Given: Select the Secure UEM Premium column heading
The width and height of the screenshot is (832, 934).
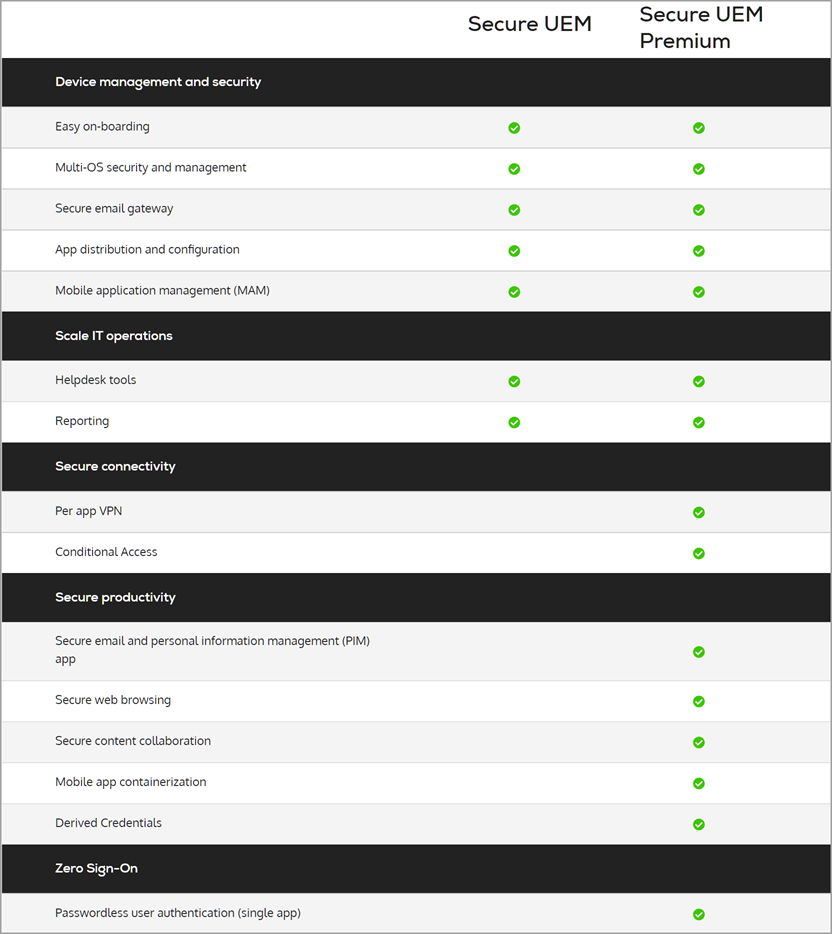Looking at the screenshot, I should tap(701, 28).
